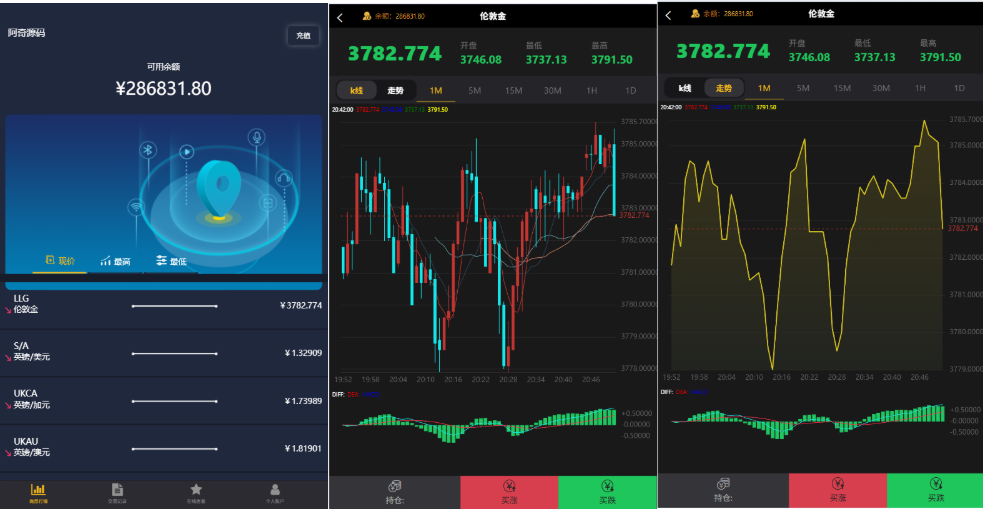Open the UKAU 英镑/澳元 row

click(164, 448)
